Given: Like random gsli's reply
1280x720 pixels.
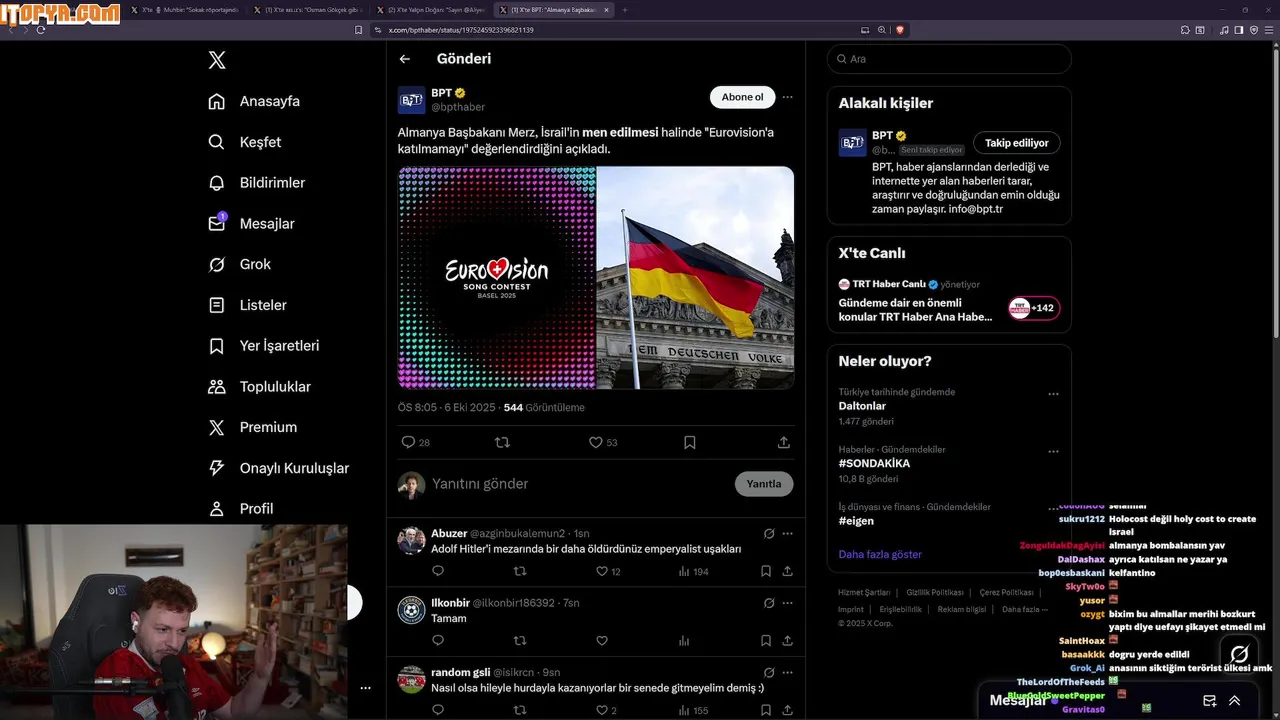Looking at the screenshot, I should click(x=606, y=710).
